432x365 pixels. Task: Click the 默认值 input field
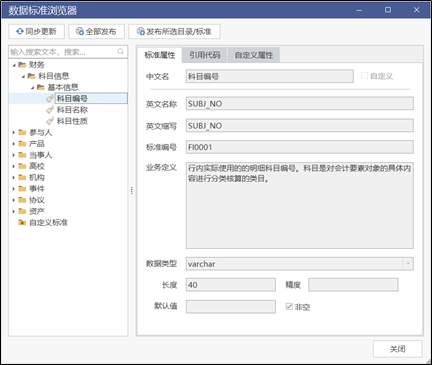[231, 307]
